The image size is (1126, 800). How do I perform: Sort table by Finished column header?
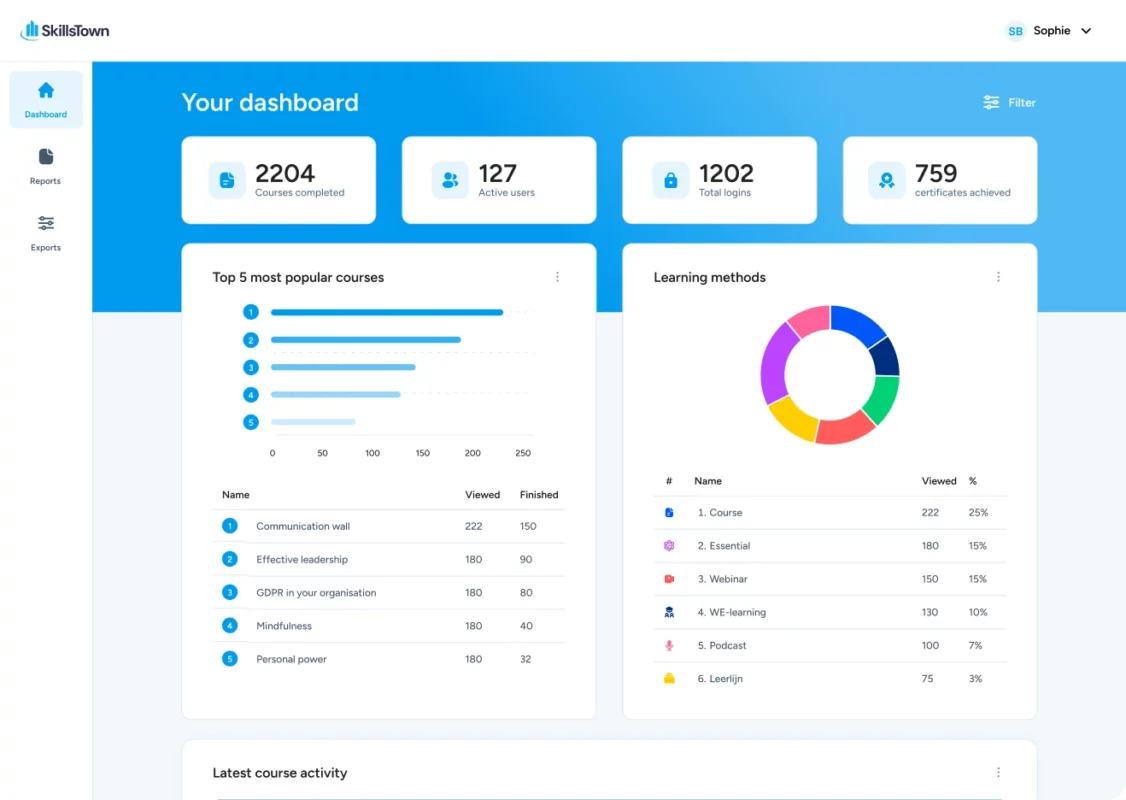pyautogui.click(x=539, y=494)
